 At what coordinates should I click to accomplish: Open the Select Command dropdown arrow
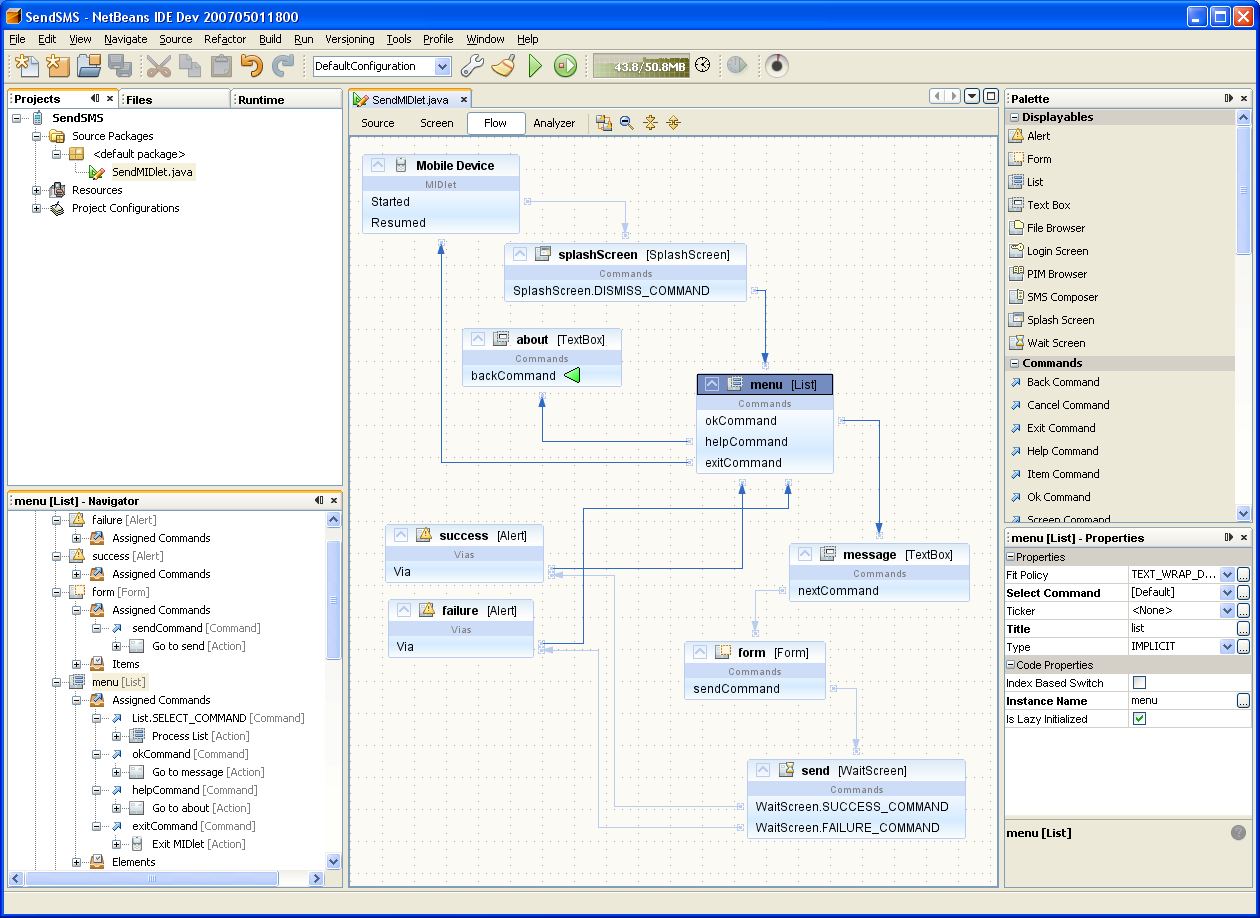point(1227,593)
